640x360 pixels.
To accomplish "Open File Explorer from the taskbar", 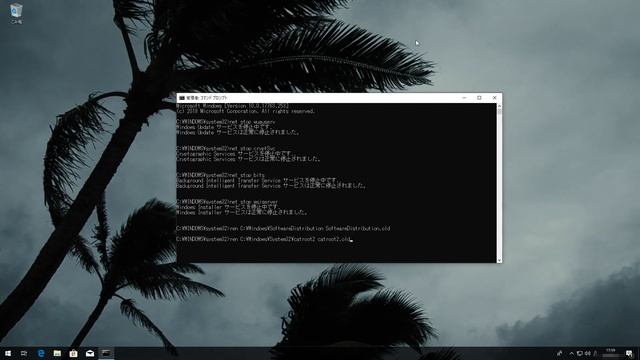I will point(57,353).
